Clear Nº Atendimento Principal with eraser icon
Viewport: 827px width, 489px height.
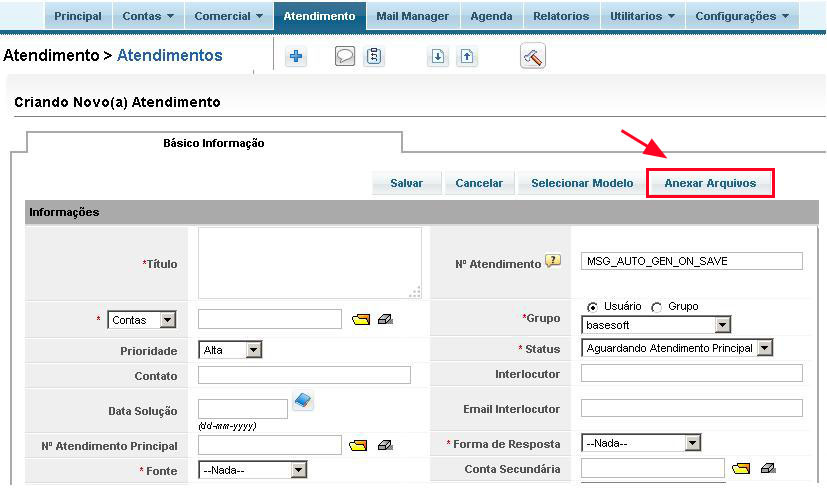(x=386, y=446)
